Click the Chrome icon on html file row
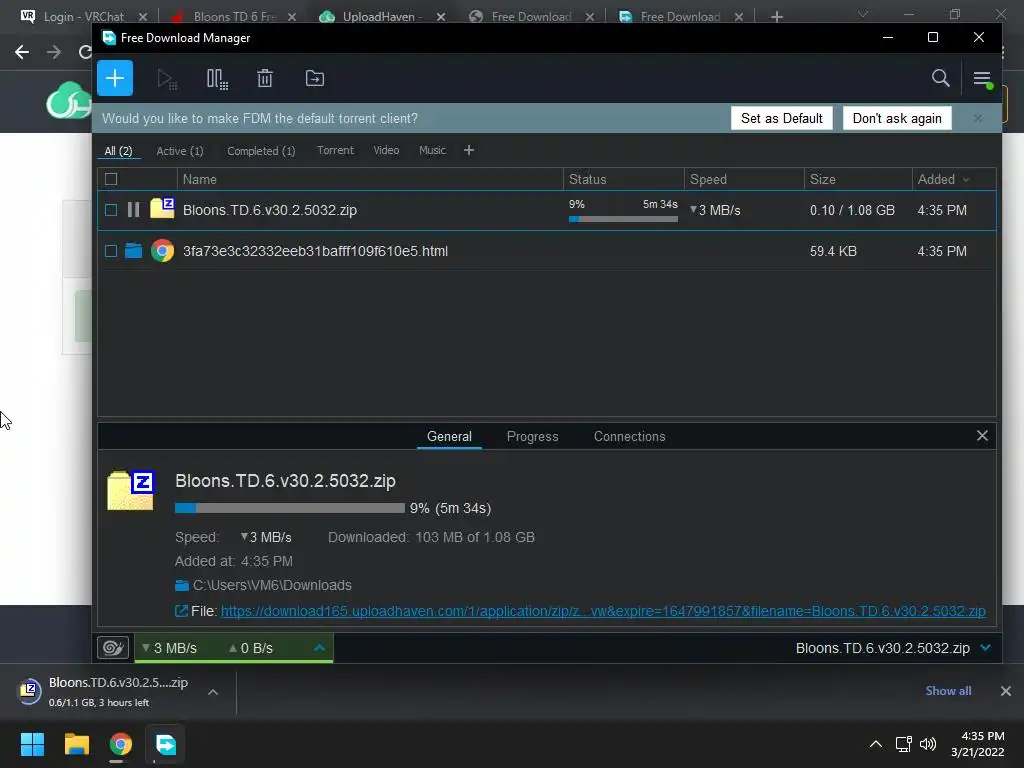The height and width of the screenshot is (768, 1024). pyautogui.click(x=162, y=251)
